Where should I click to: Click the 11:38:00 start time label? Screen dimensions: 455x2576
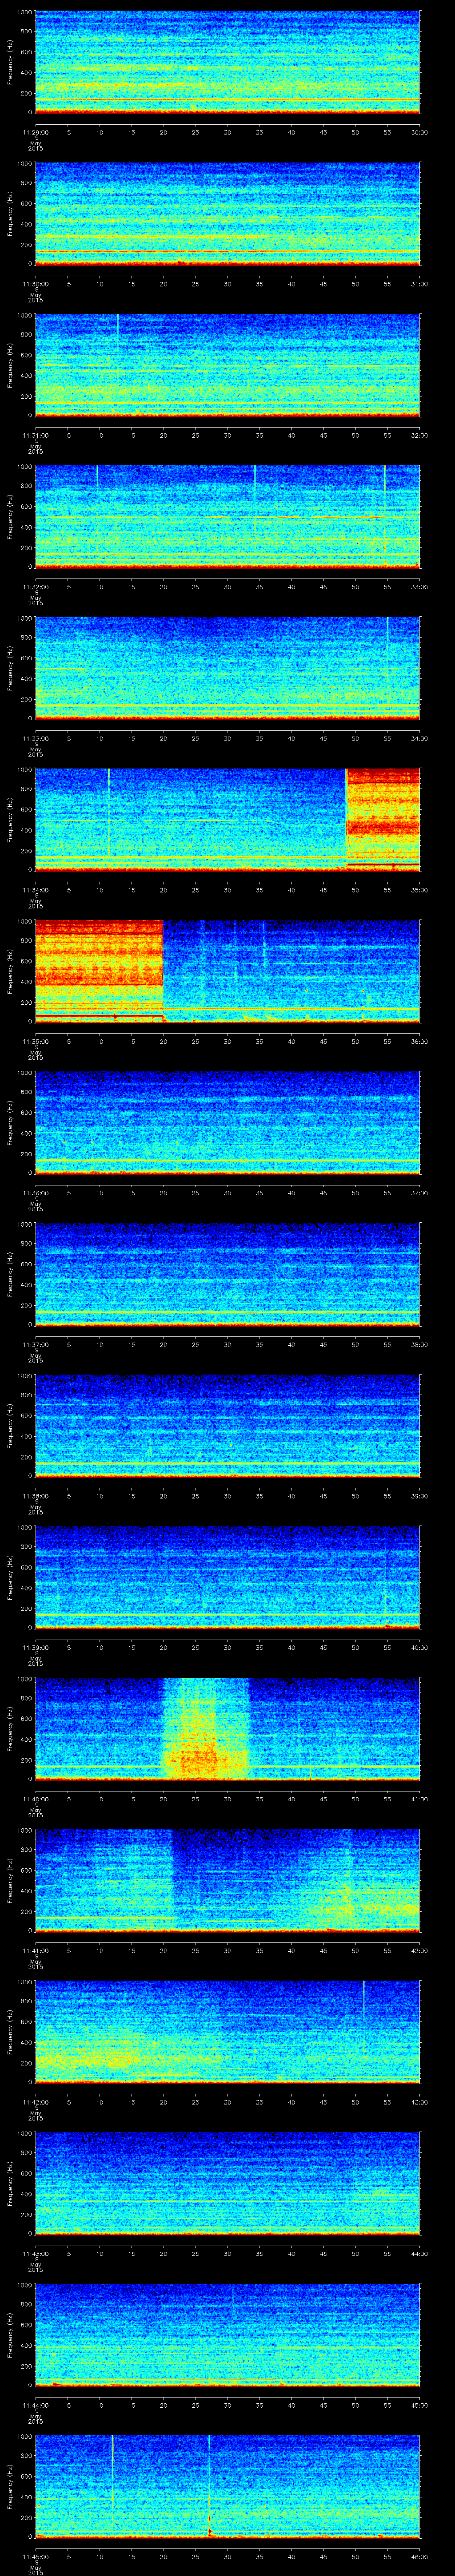(35, 1496)
